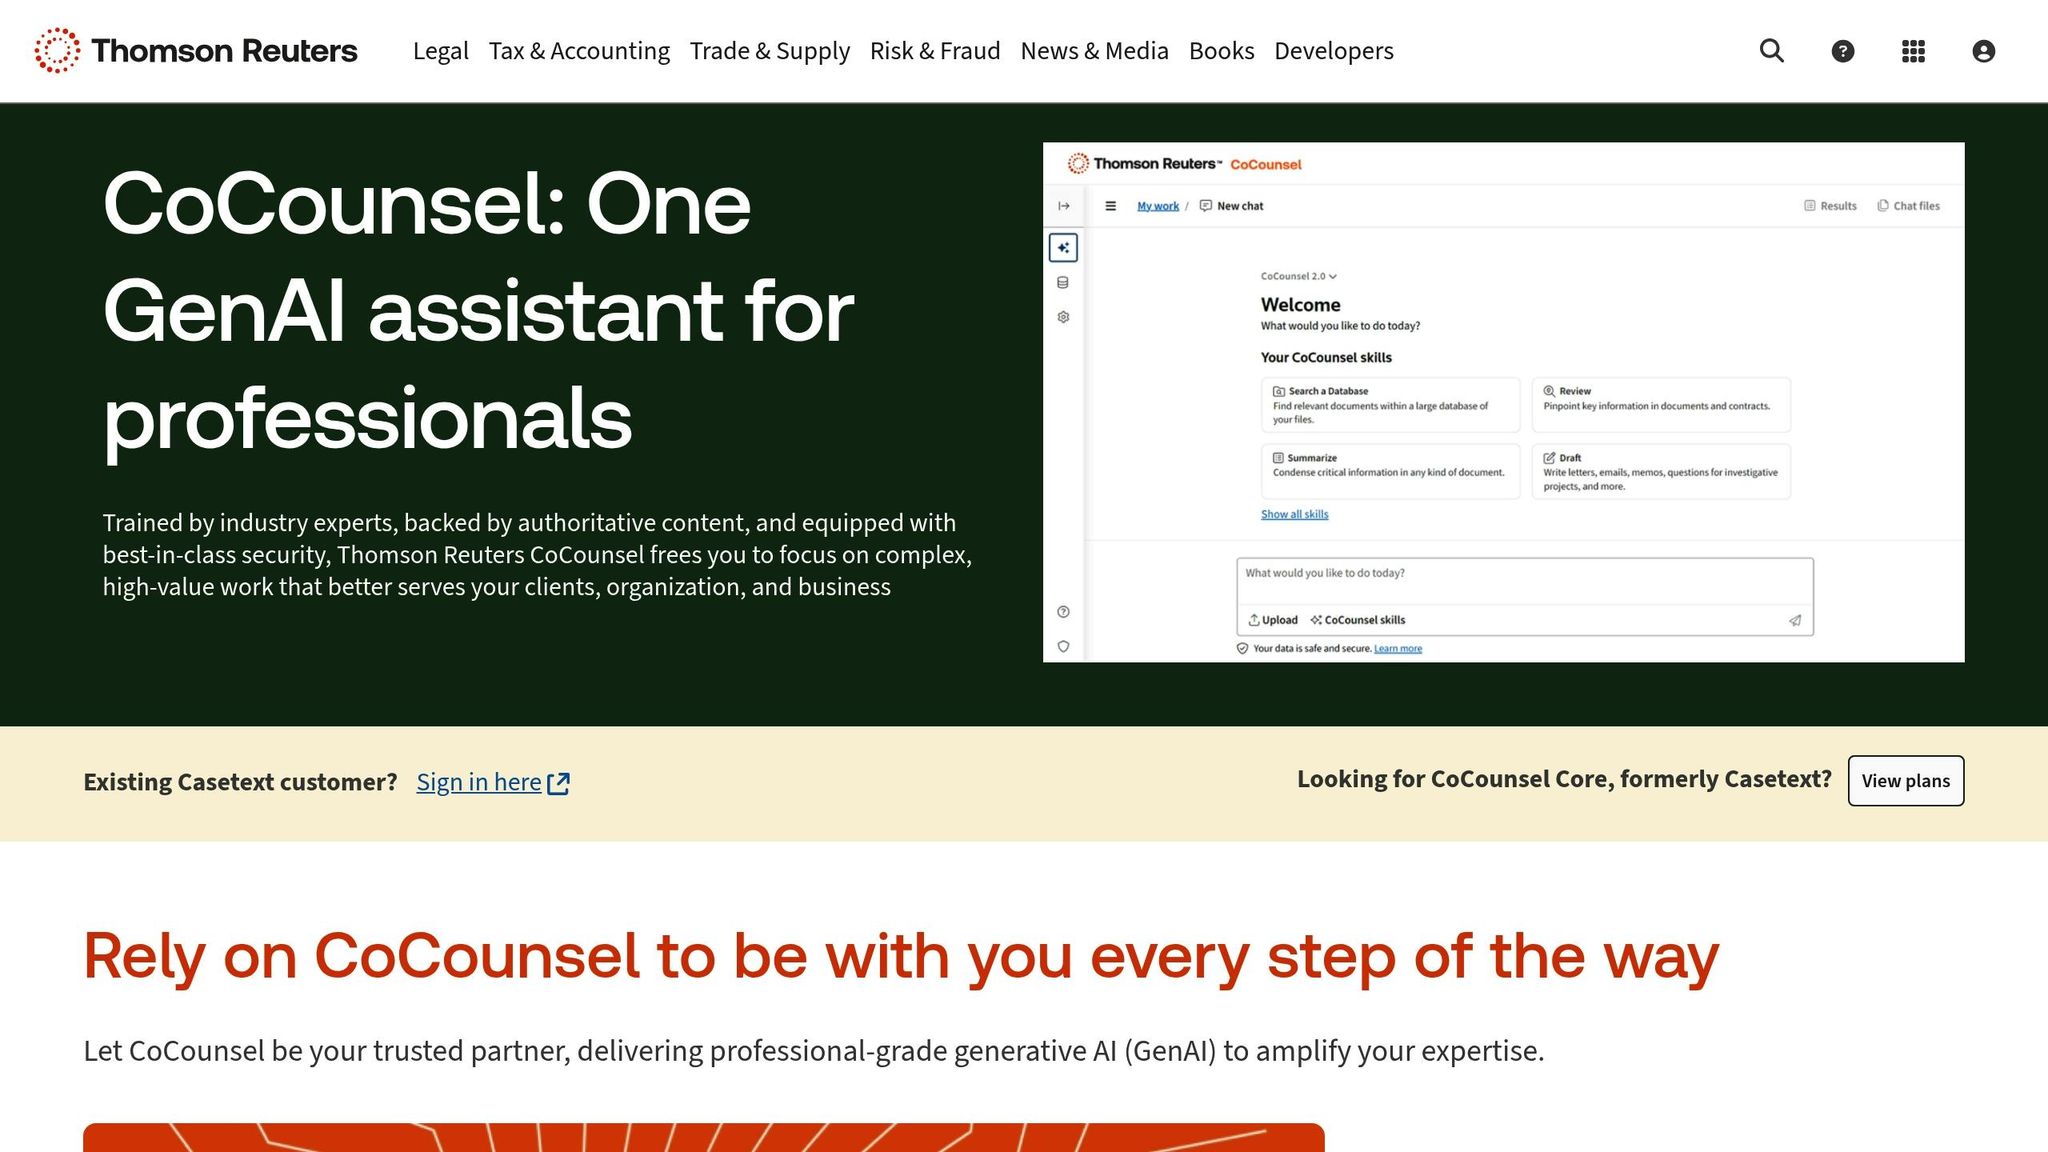Expand the CoCounsel 2.0 version dropdown
This screenshot has width=2048, height=1152.
tap(1299, 276)
